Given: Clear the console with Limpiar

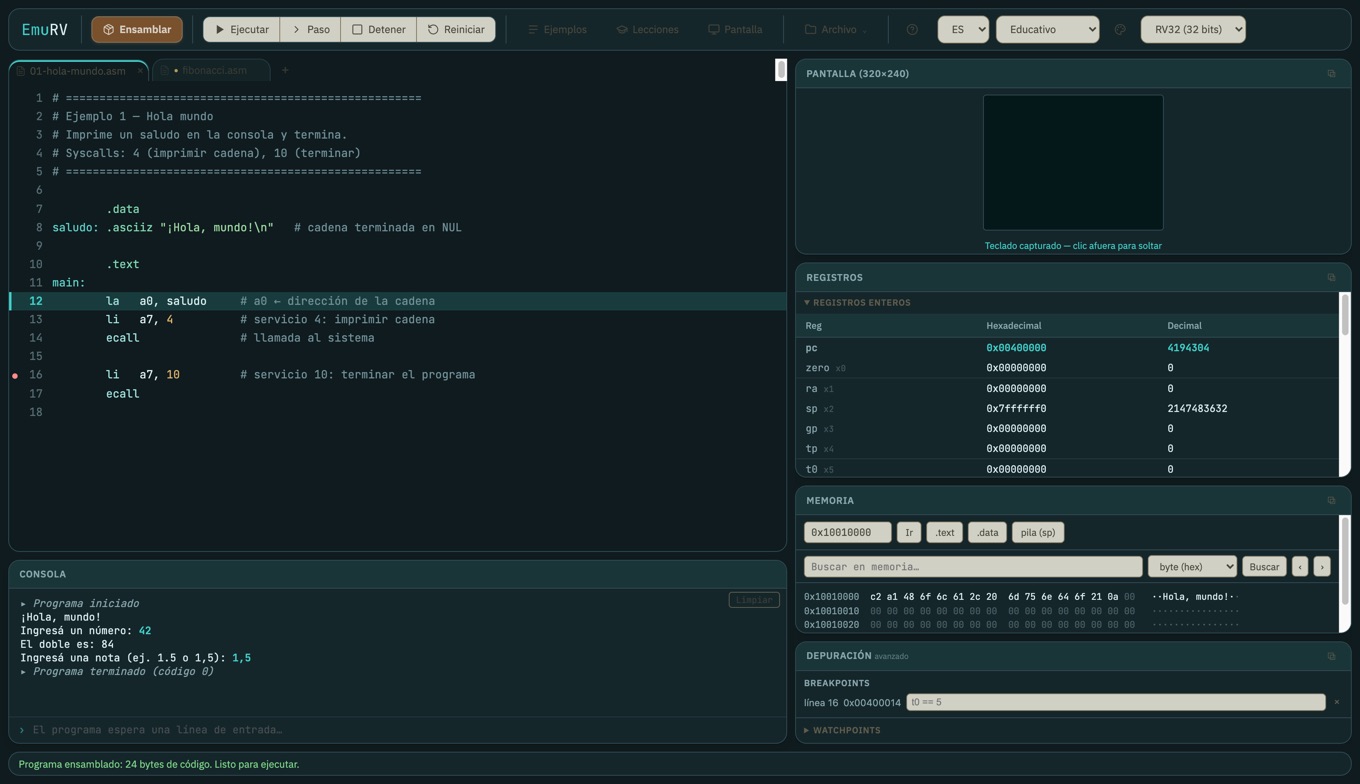Looking at the screenshot, I should tap(754, 600).
